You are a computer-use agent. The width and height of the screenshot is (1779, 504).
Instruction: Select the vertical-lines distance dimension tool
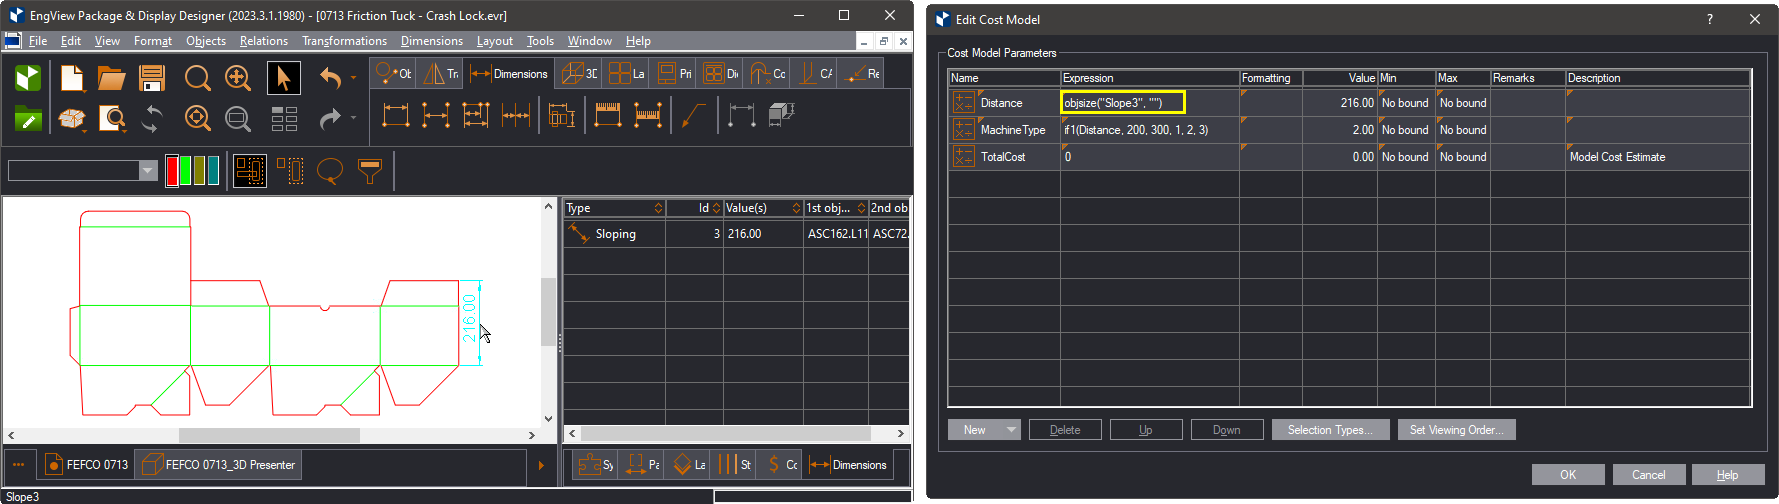pyautogui.click(x=436, y=115)
